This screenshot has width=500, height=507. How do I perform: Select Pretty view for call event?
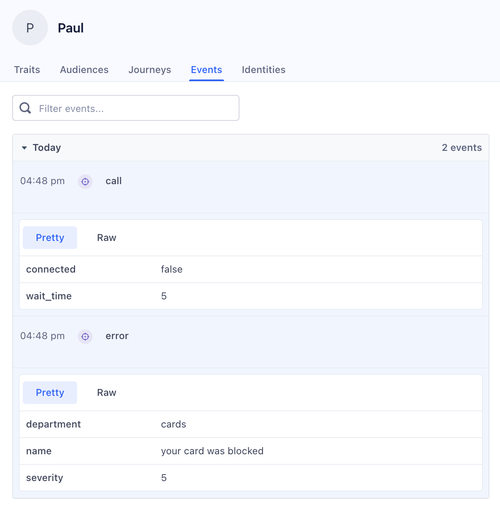50,238
